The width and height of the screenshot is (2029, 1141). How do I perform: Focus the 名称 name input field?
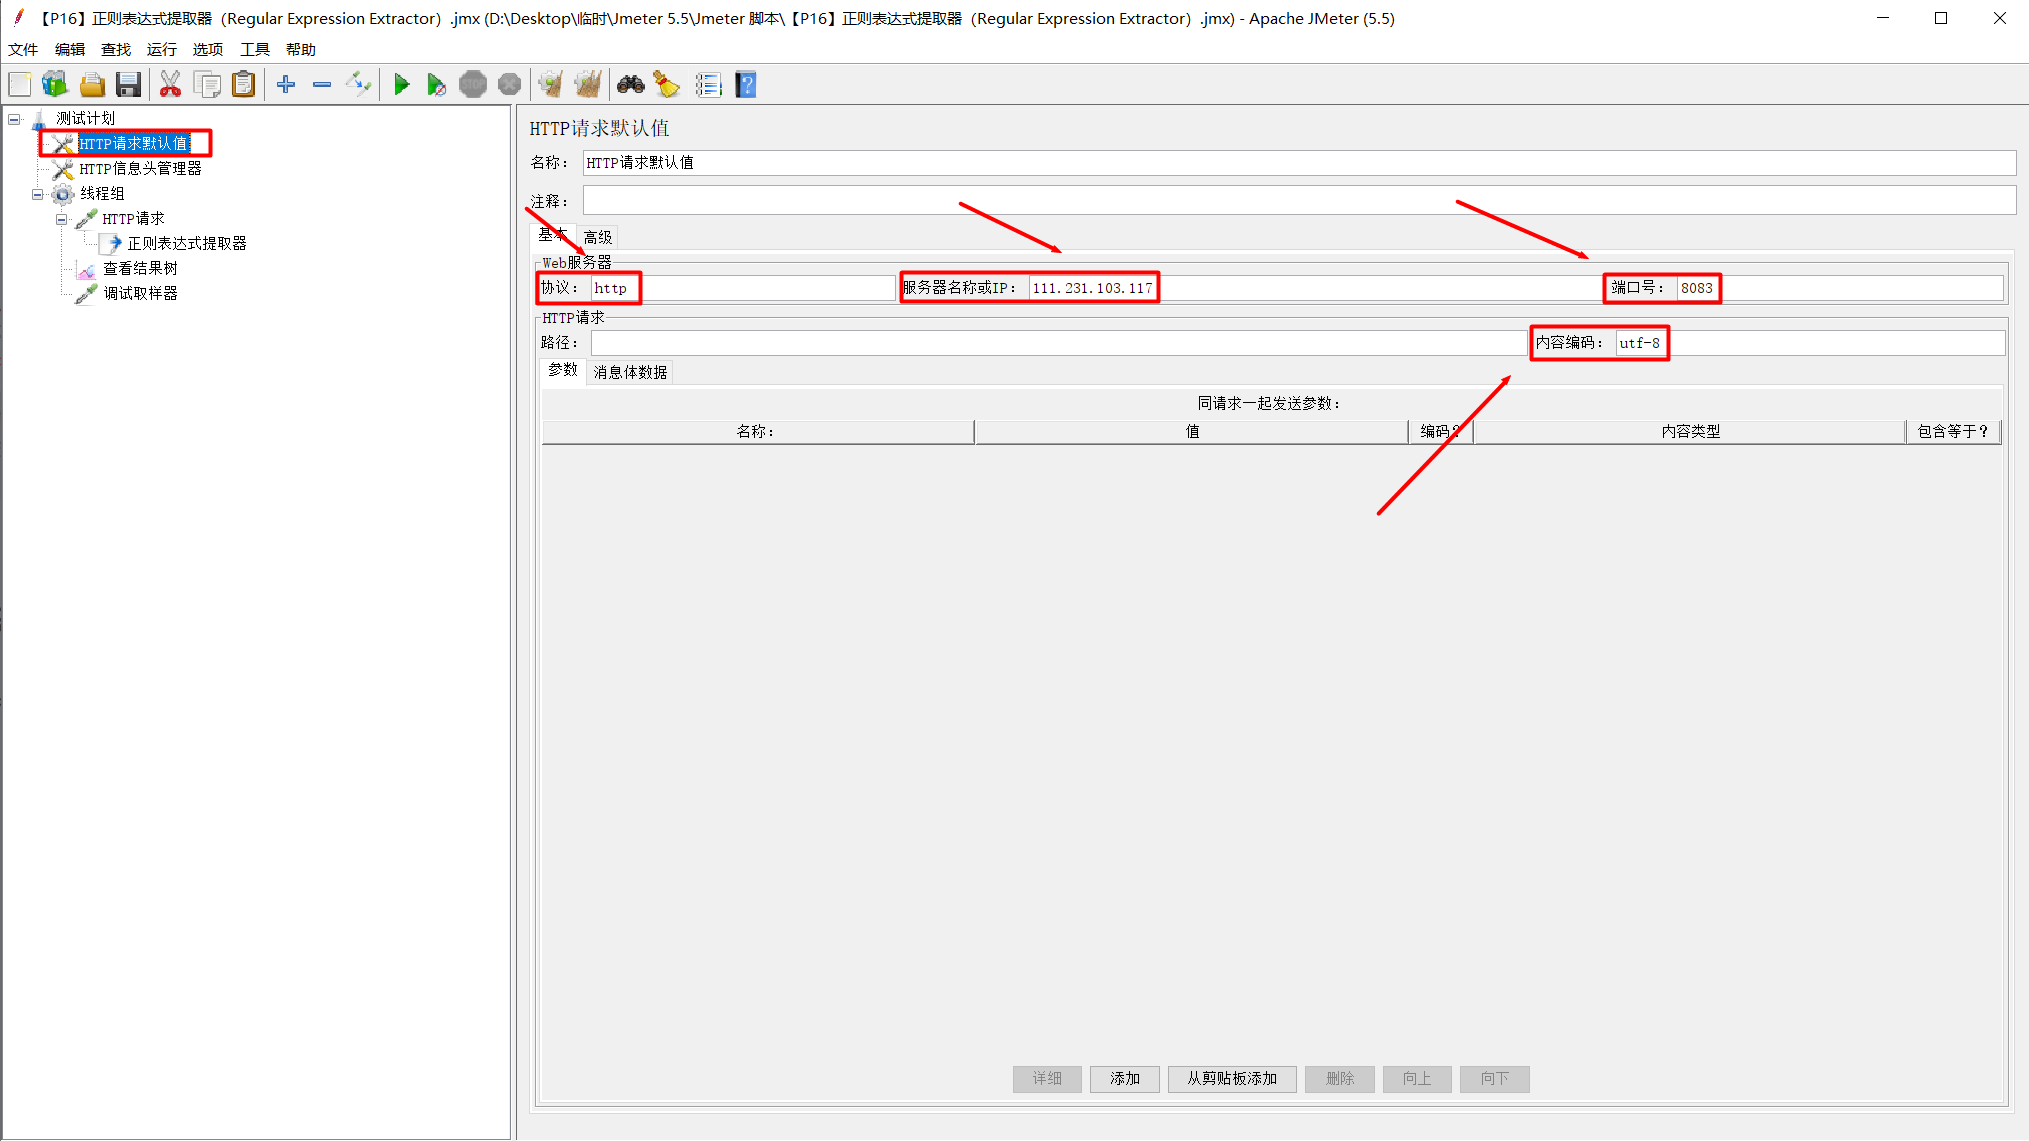pyautogui.click(x=1299, y=162)
